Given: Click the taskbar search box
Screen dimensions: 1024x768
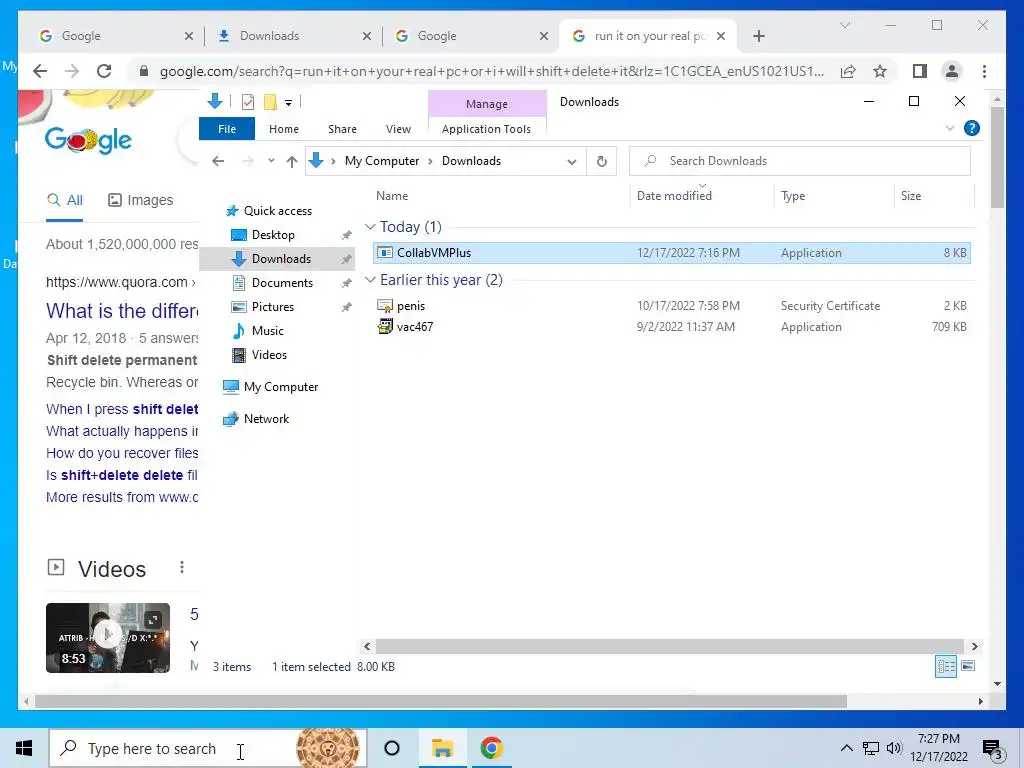Looking at the screenshot, I should [x=208, y=748].
